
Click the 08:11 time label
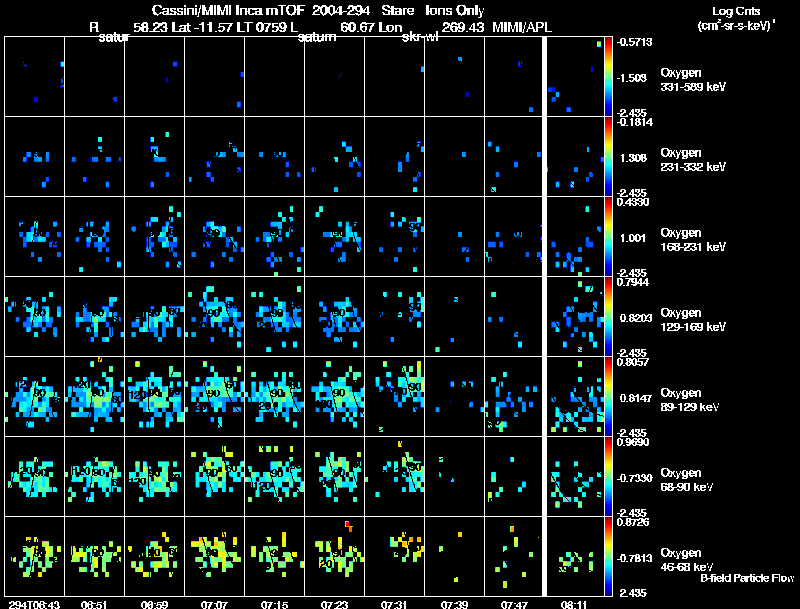coord(574,604)
